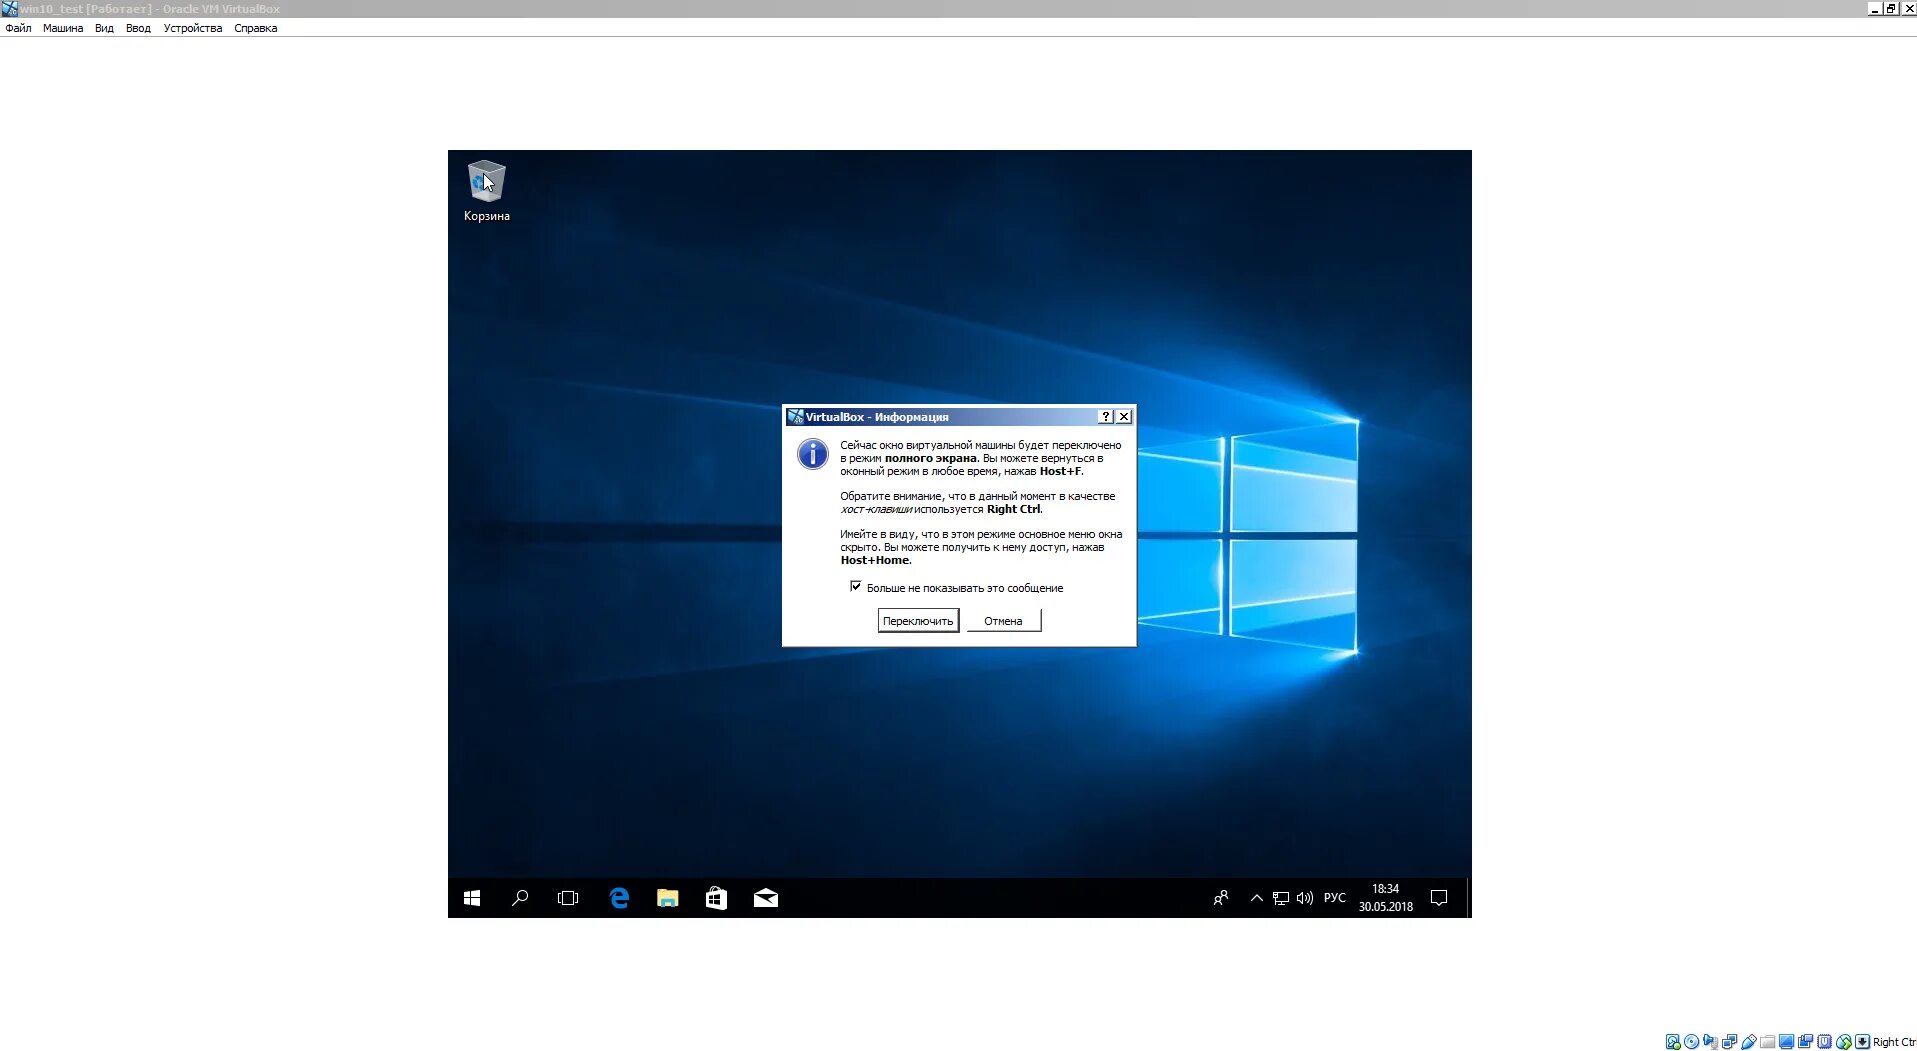Open Mail app from guest taskbar
The height and width of the screenshot is (1051, 1917).
pos(766,898)
